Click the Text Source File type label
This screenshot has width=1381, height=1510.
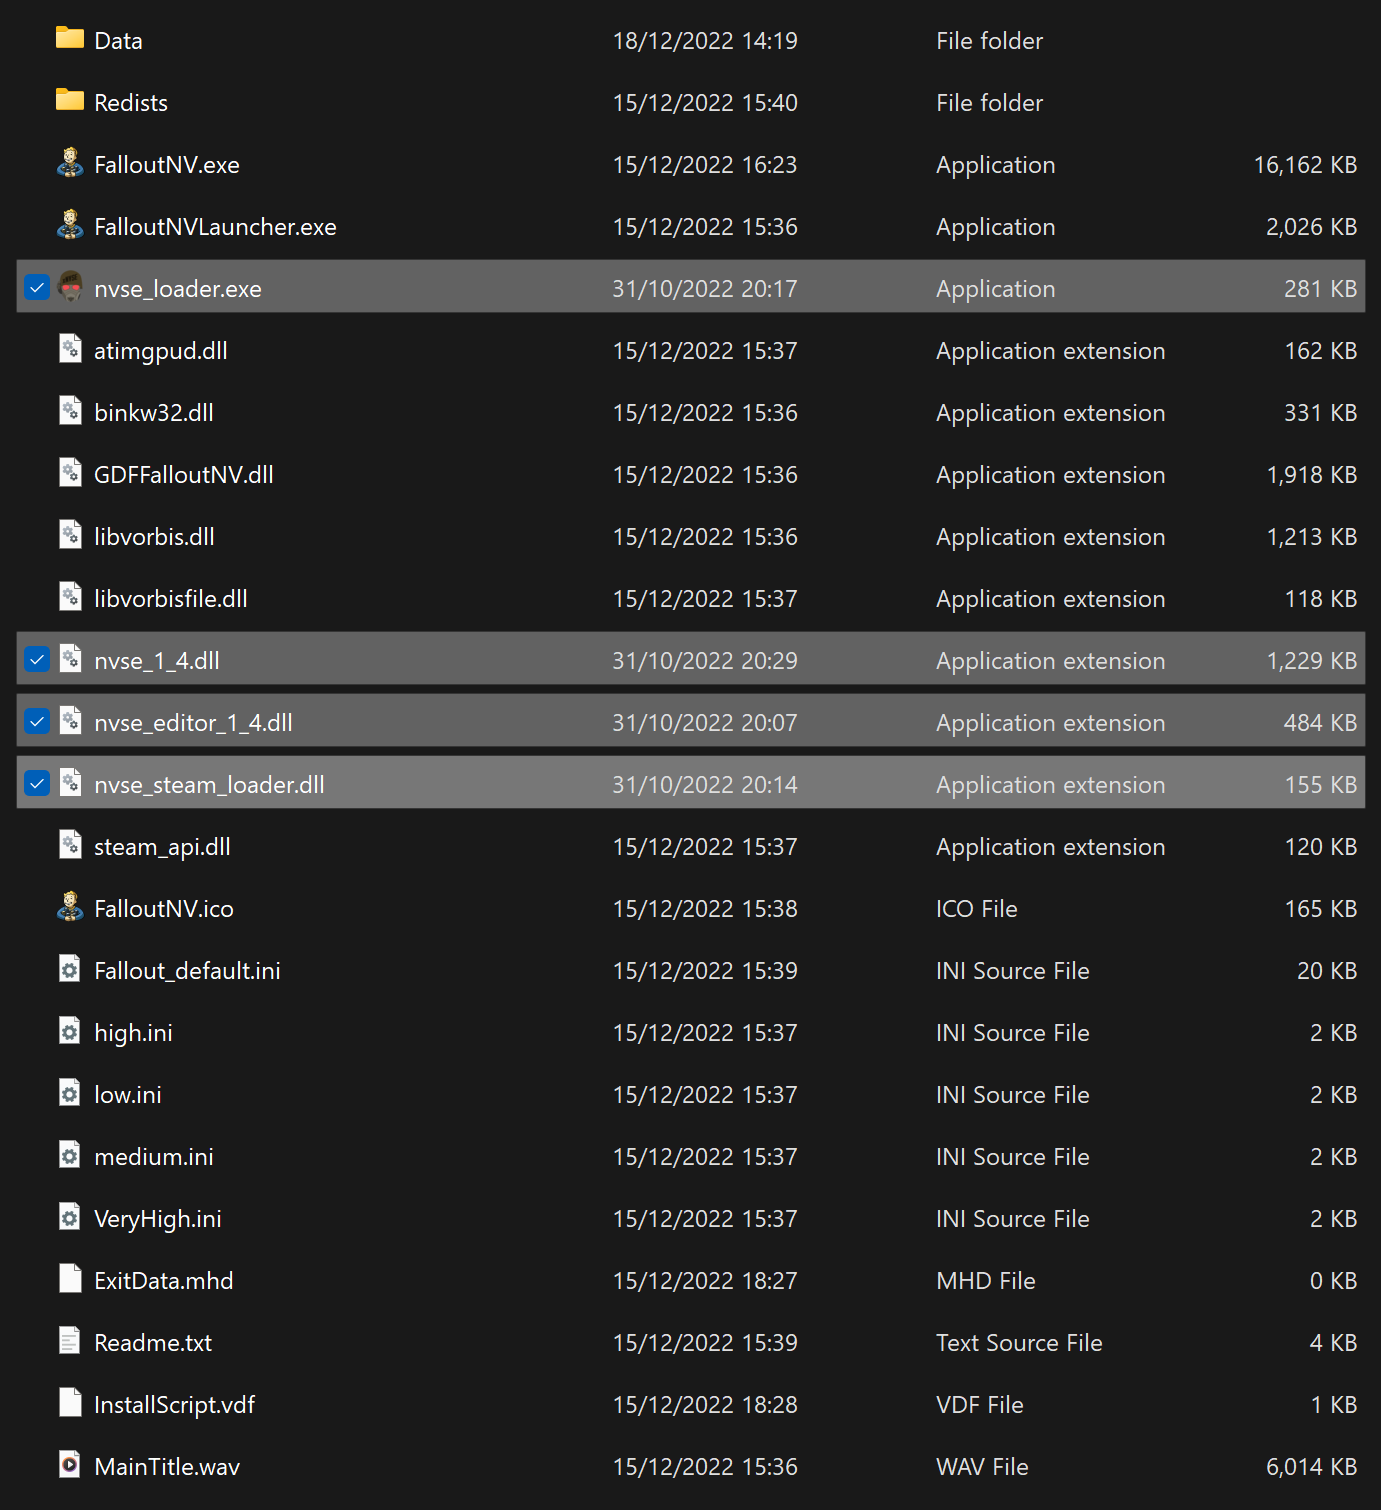pos(1019,1343)
